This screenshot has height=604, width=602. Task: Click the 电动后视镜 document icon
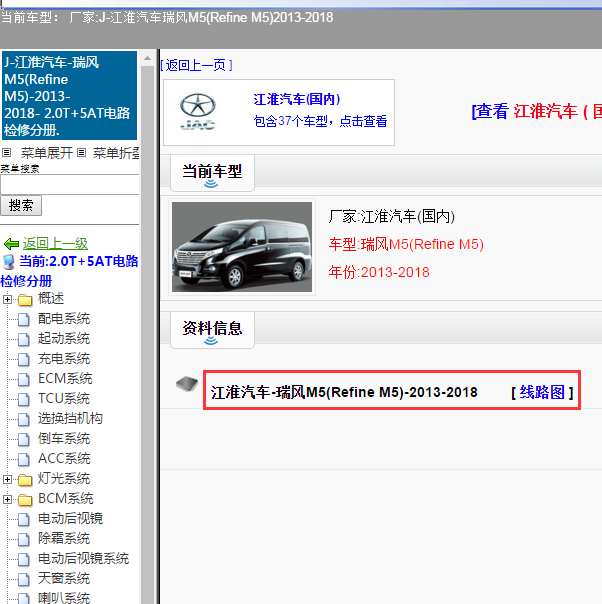click(24, 519)
